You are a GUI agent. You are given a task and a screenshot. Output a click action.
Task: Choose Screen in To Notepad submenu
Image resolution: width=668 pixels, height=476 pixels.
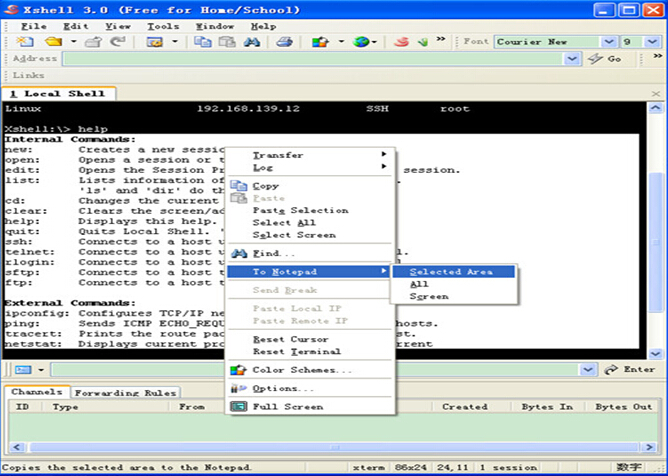(454, 297)
